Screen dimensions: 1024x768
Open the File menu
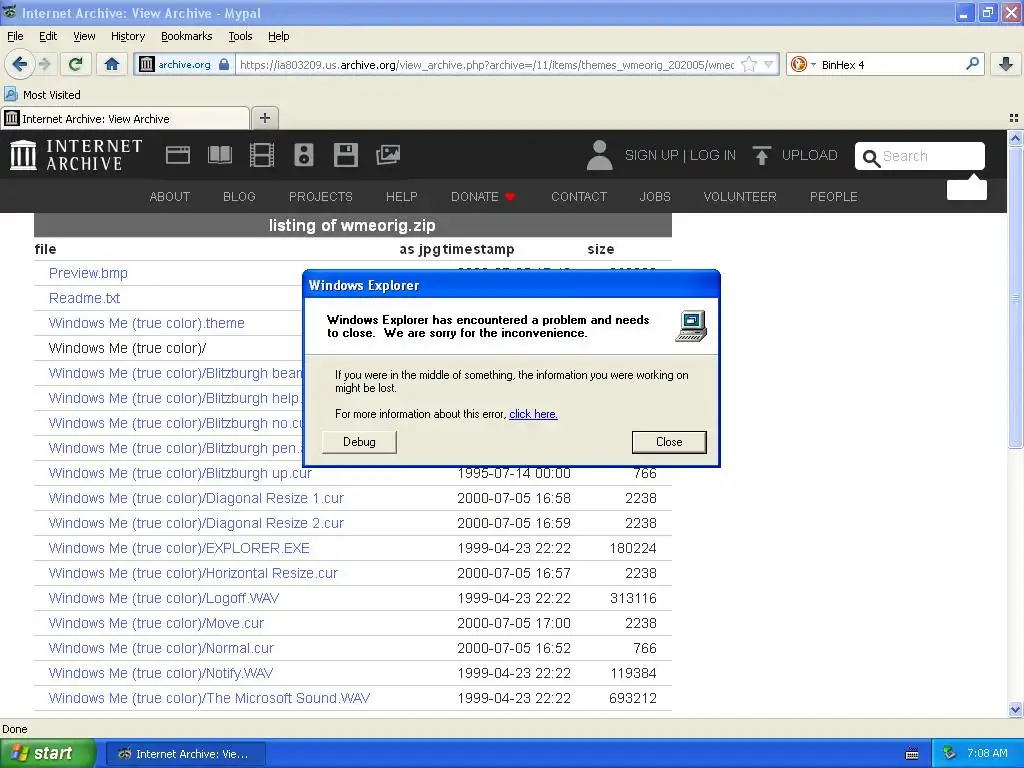[15, 36]
